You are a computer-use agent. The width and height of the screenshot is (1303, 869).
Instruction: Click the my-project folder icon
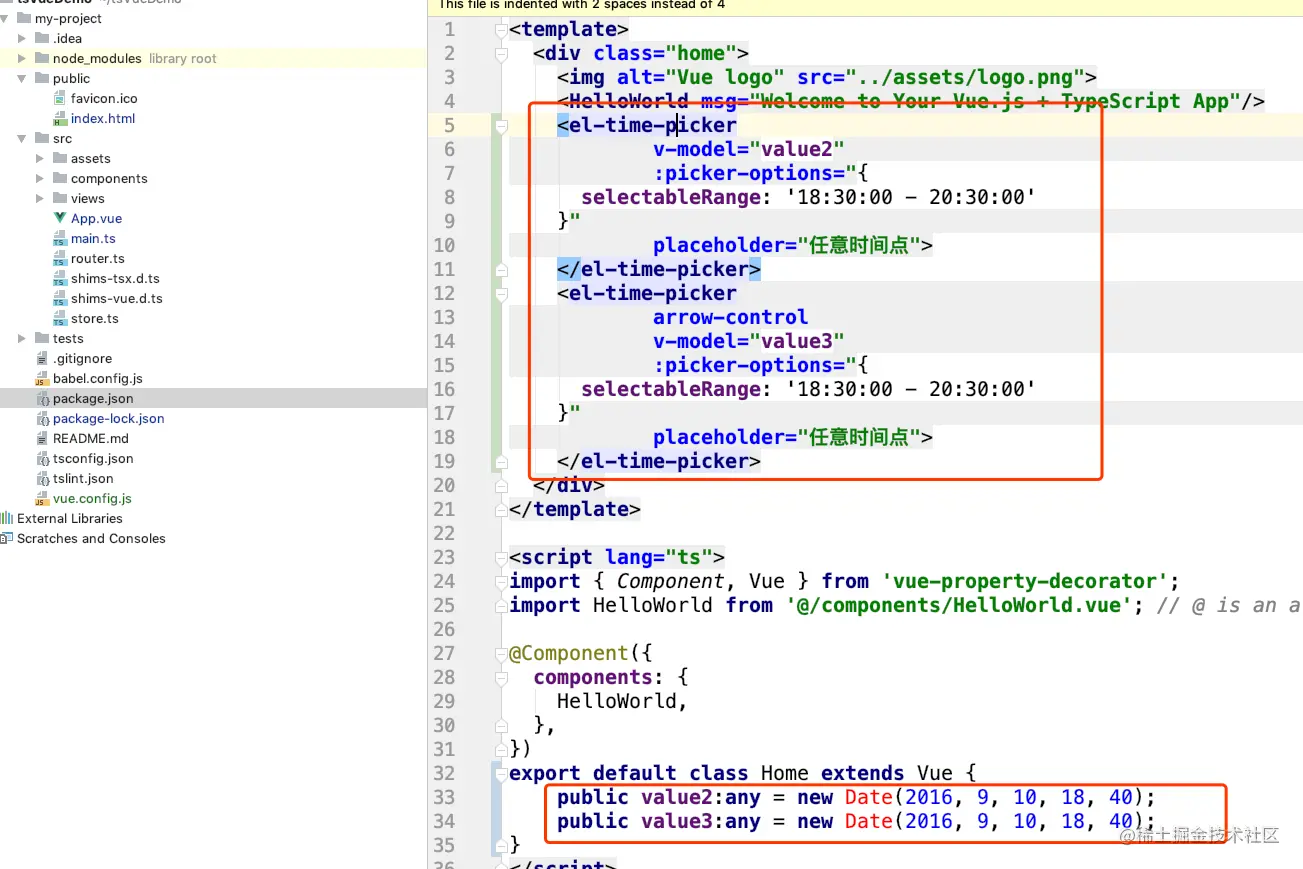tap(24, 19)
